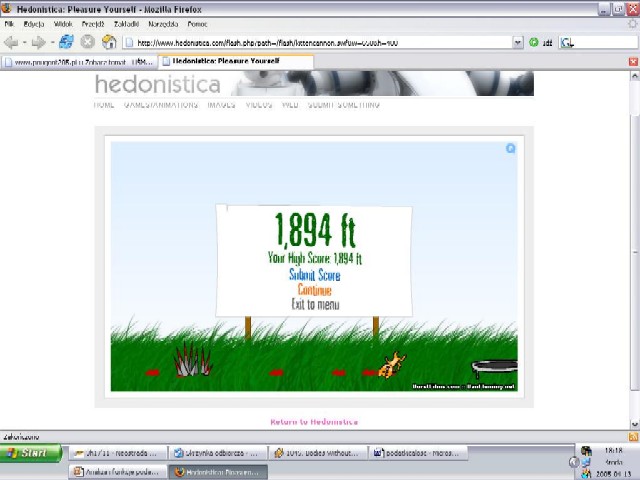Select Exit to menu in the game
The image size is (640, 480).
(x=314, y=304)
